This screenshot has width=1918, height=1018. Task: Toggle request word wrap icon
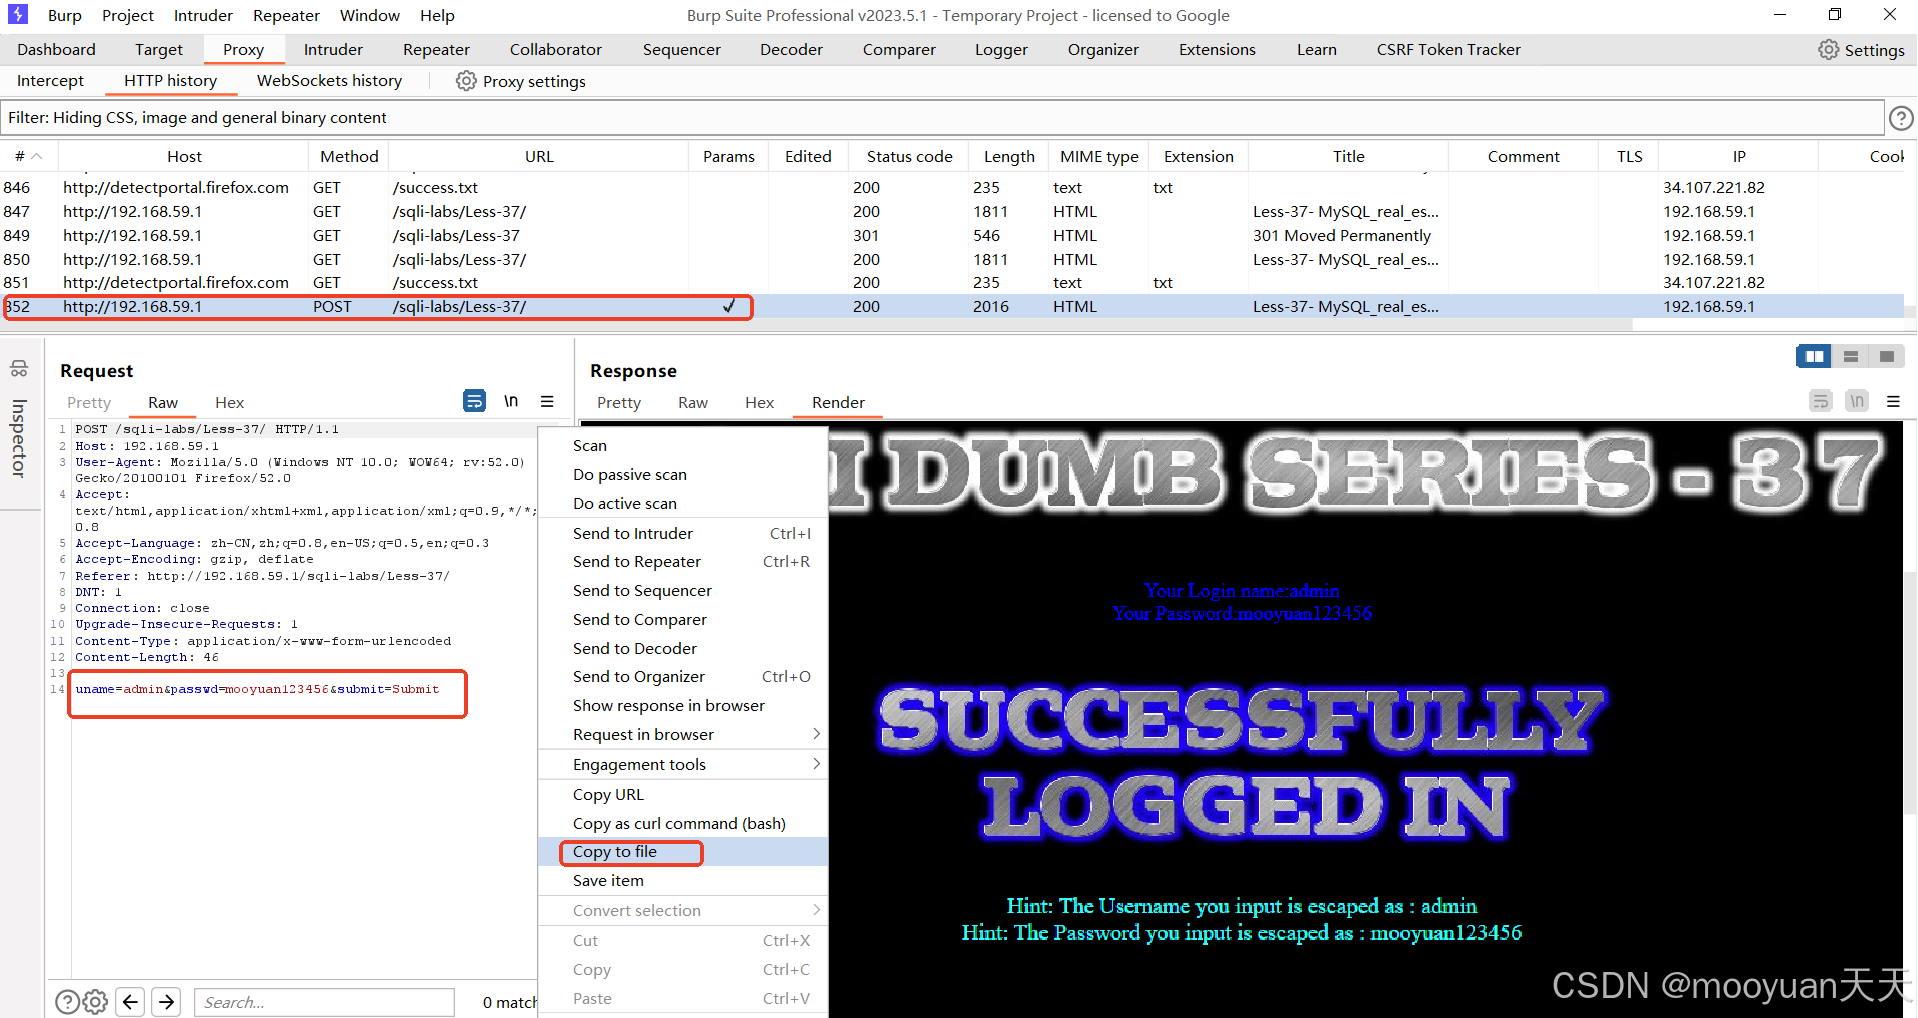tap(474, 401)
